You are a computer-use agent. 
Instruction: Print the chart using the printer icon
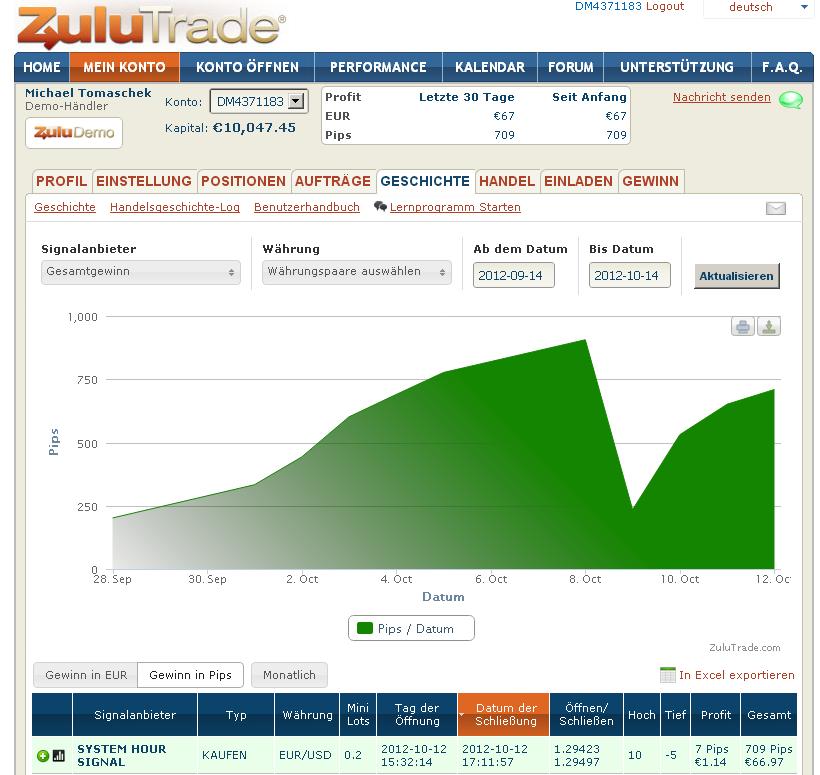point(742,326)
